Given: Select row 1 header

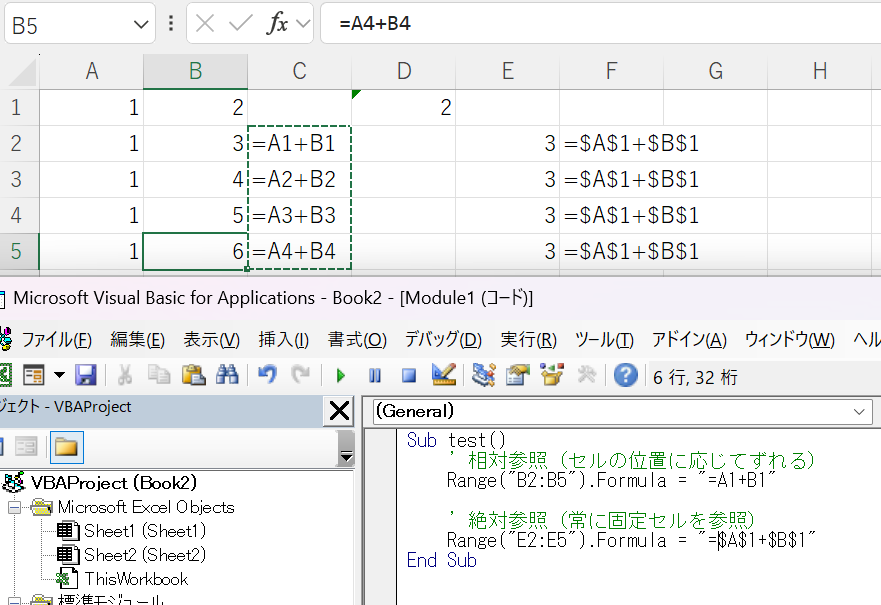Looking at the screenshot, I should coord(19,107).
